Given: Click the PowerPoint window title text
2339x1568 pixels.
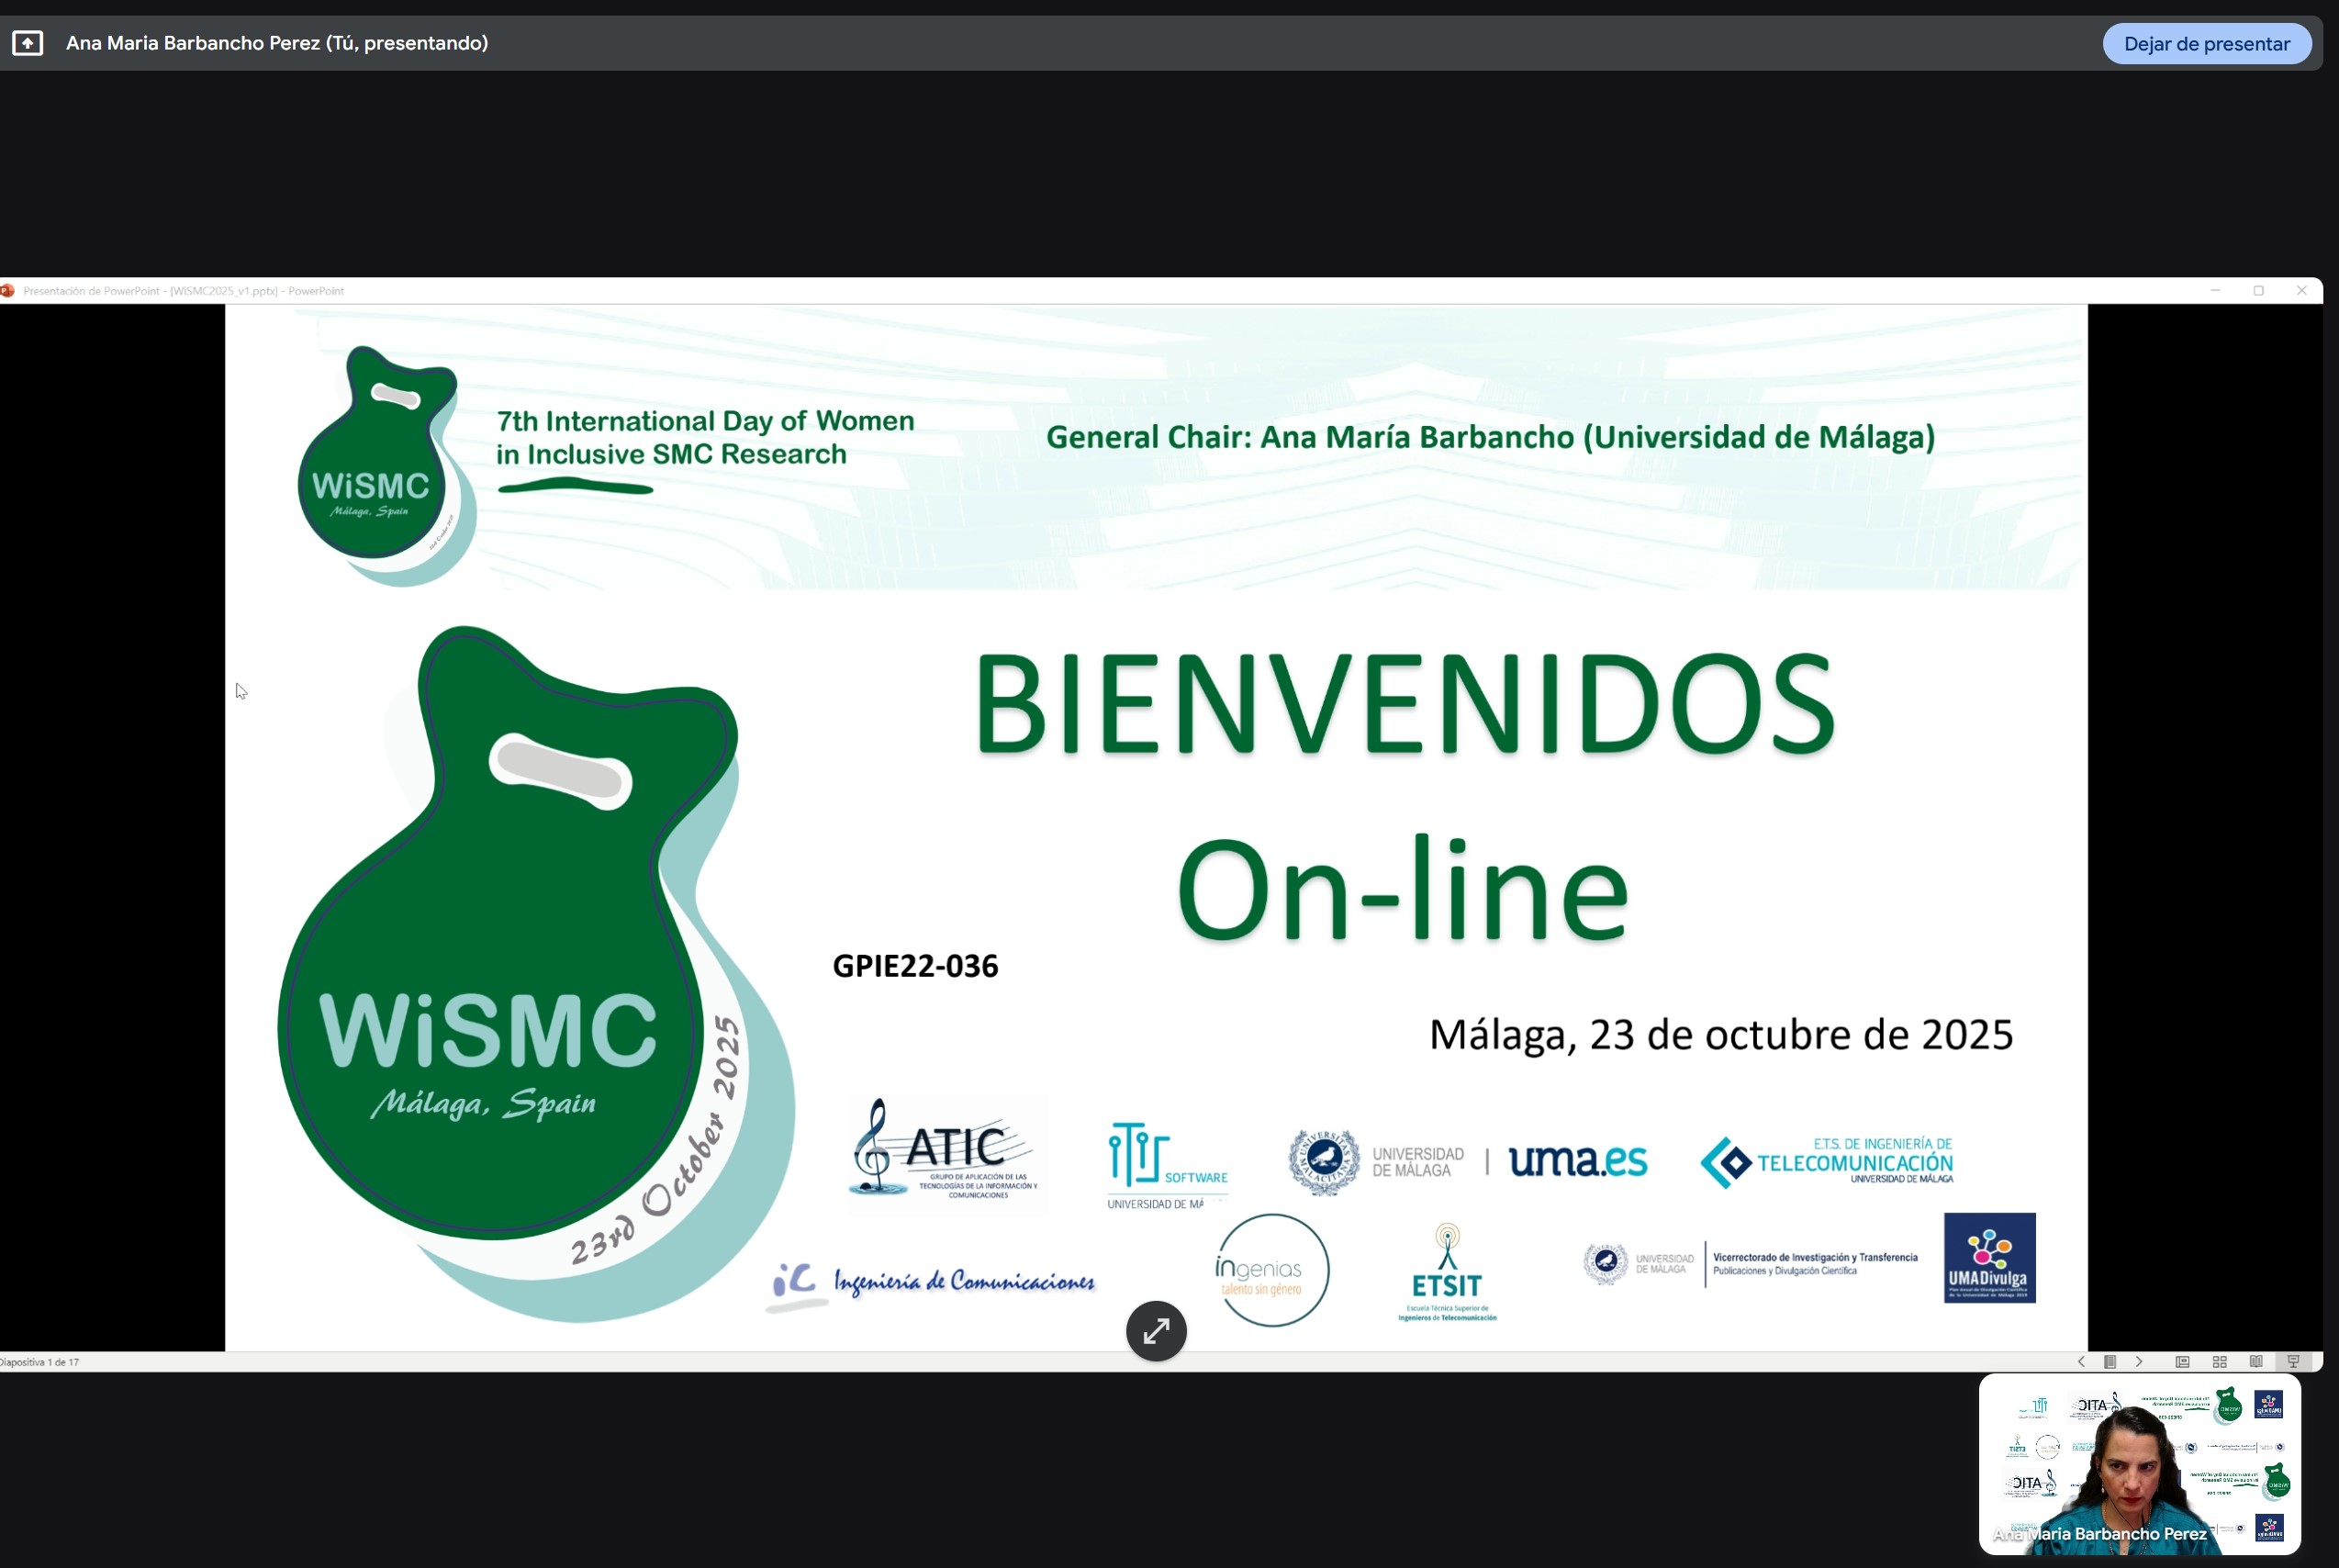Looking at the screenshot, I should click(x=184, y=291).
